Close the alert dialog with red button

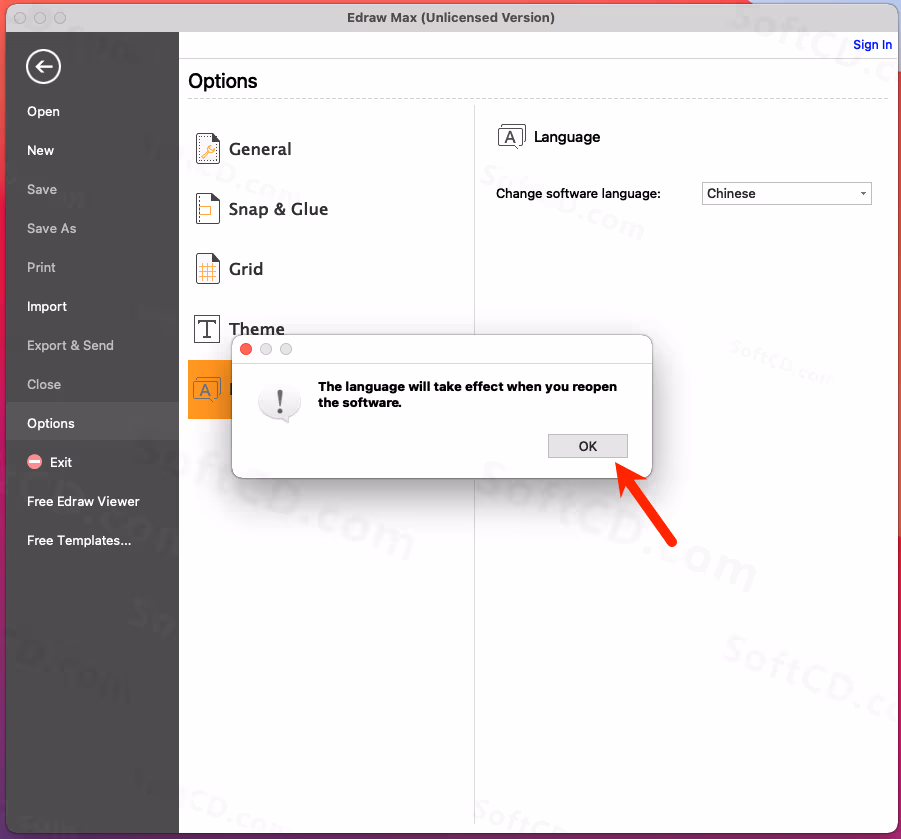[246, 349]
